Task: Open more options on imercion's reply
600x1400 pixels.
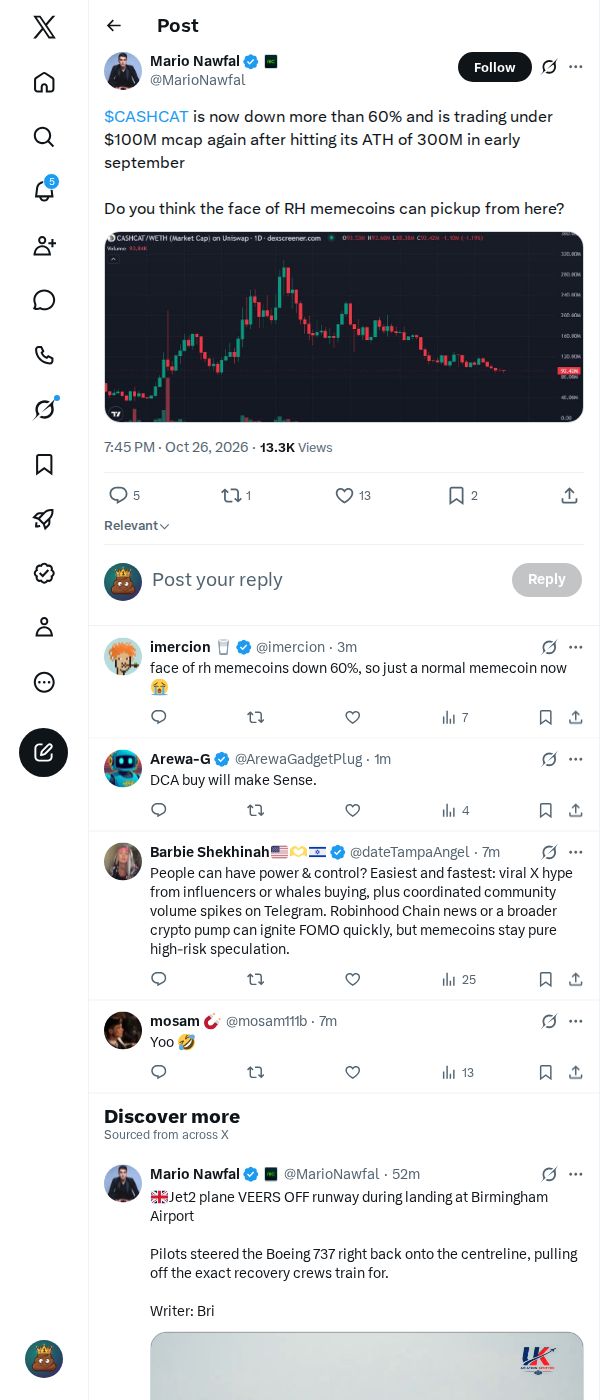Action: 576,647
